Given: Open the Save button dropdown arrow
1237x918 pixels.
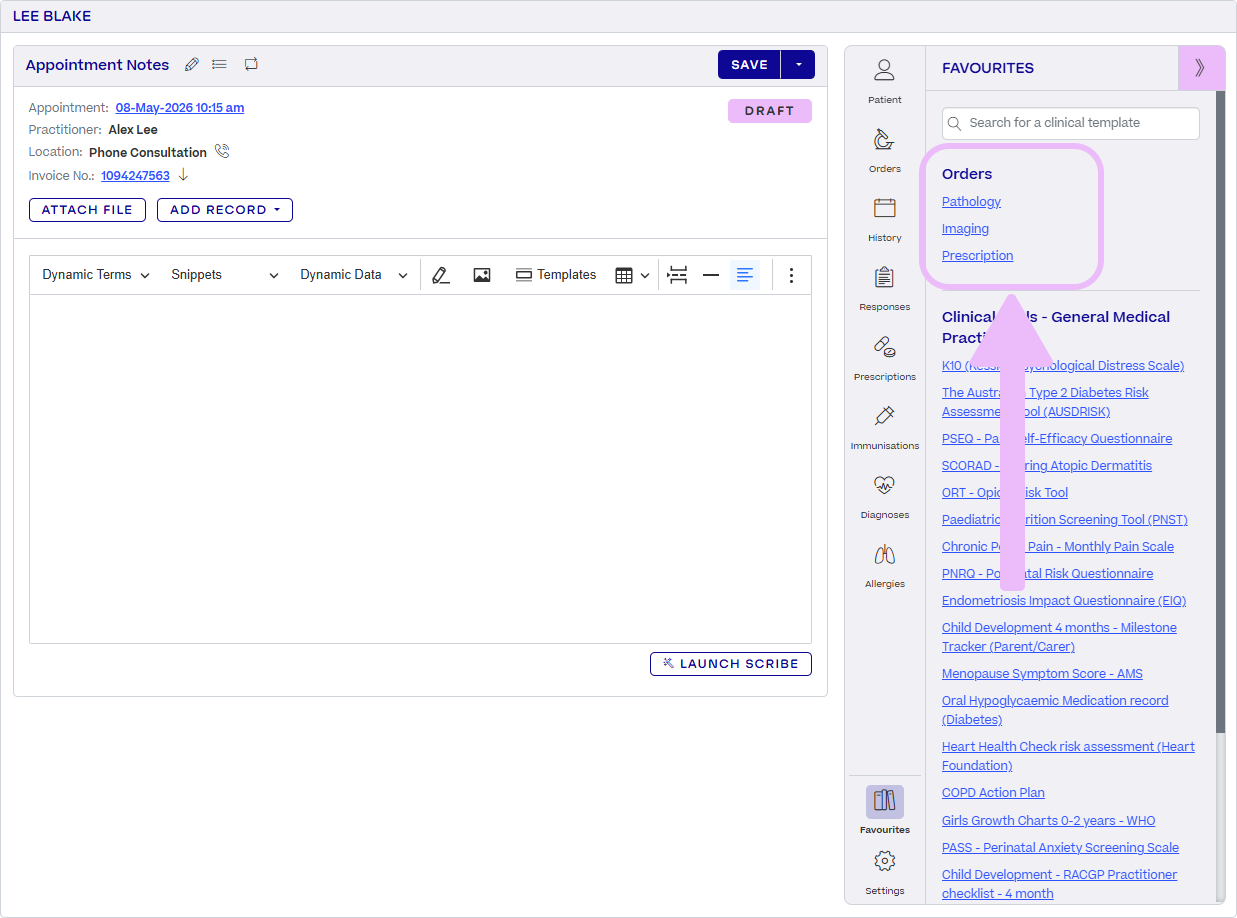Looking at the screenshot, I should tap(798, 64).
